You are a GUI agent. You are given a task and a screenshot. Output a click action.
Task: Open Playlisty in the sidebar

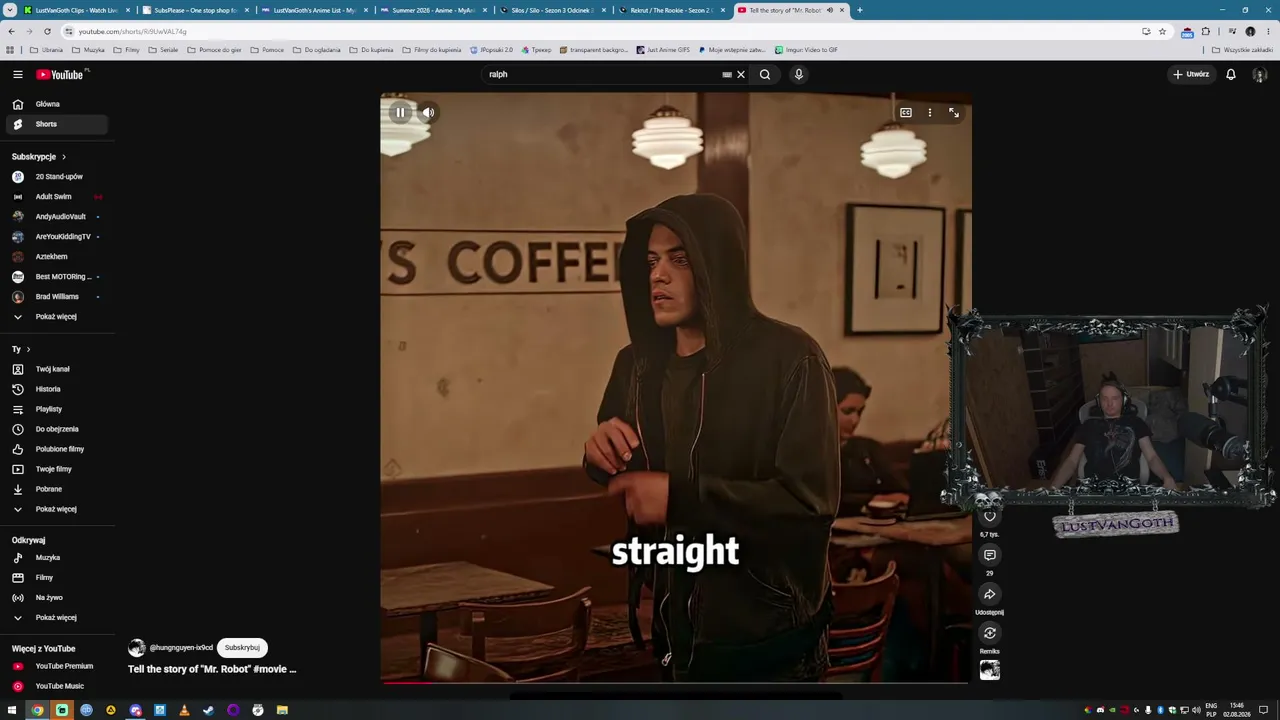(x=55, y=409)
